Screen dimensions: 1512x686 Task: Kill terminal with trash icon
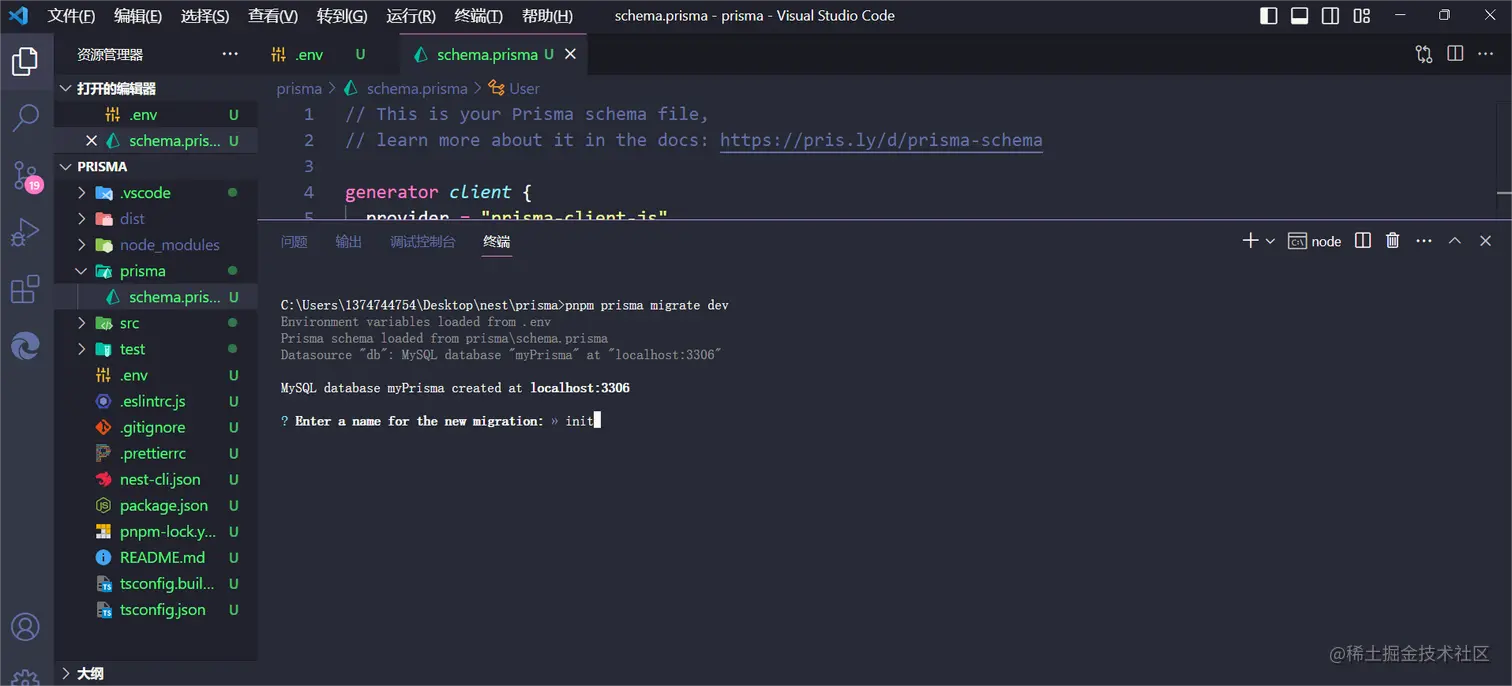(1393, 241)
